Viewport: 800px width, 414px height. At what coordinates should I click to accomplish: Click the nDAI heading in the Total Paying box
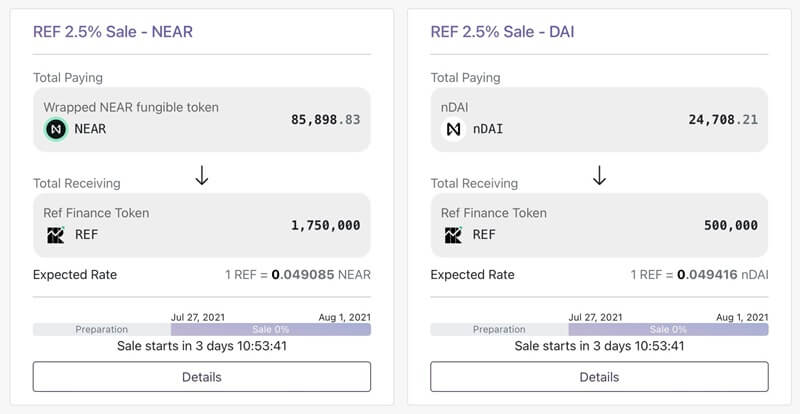coord(455,107)
